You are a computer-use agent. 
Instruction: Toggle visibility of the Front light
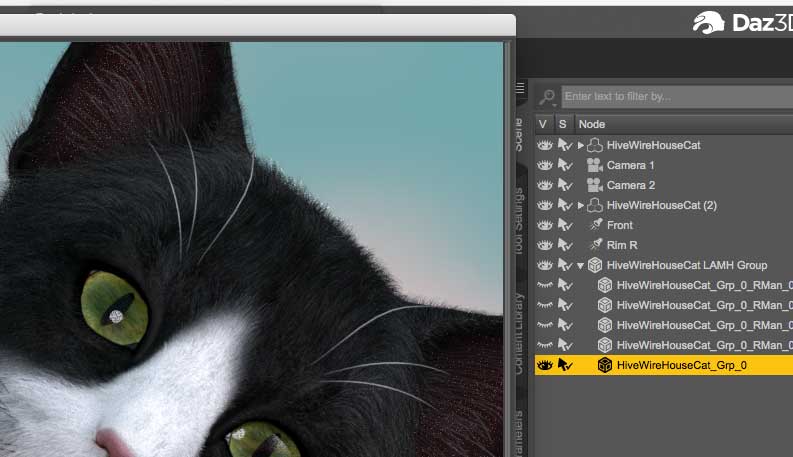[545, 225]
